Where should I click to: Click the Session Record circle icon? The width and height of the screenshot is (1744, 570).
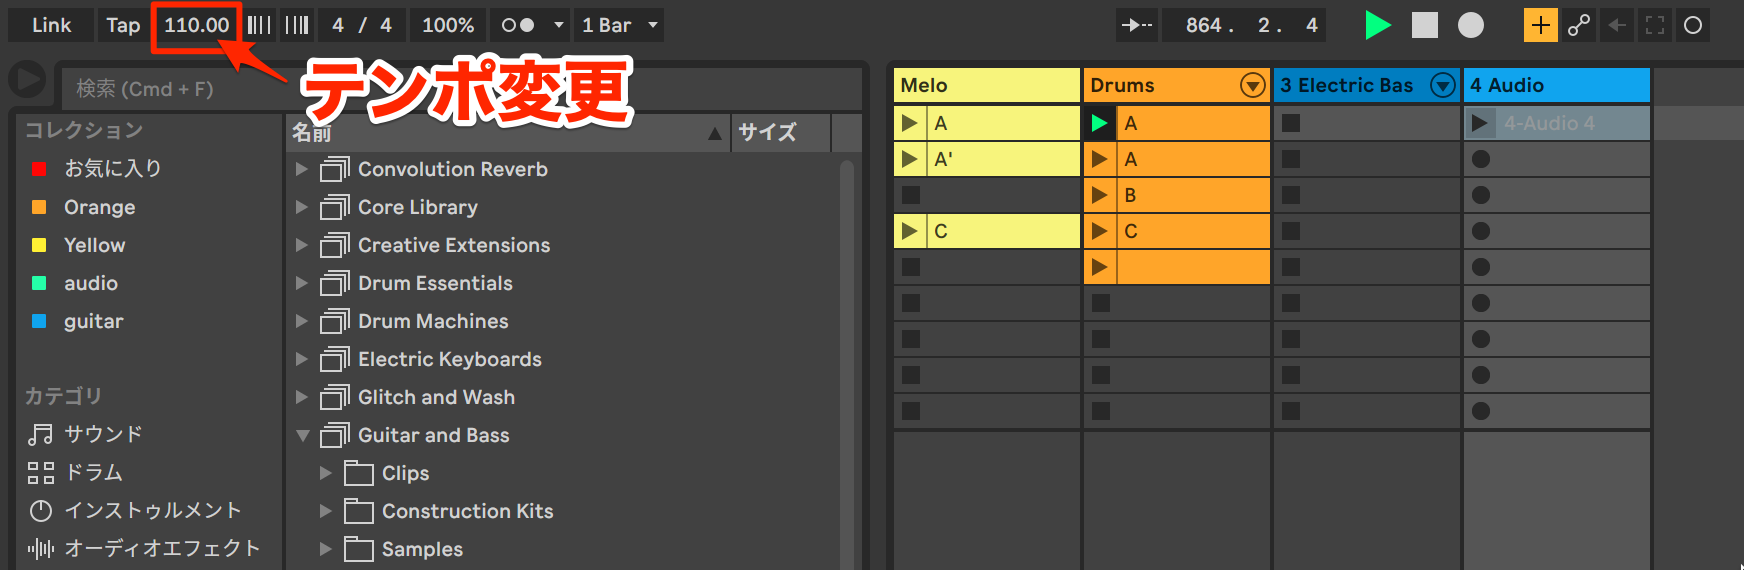coord(1692,25)
